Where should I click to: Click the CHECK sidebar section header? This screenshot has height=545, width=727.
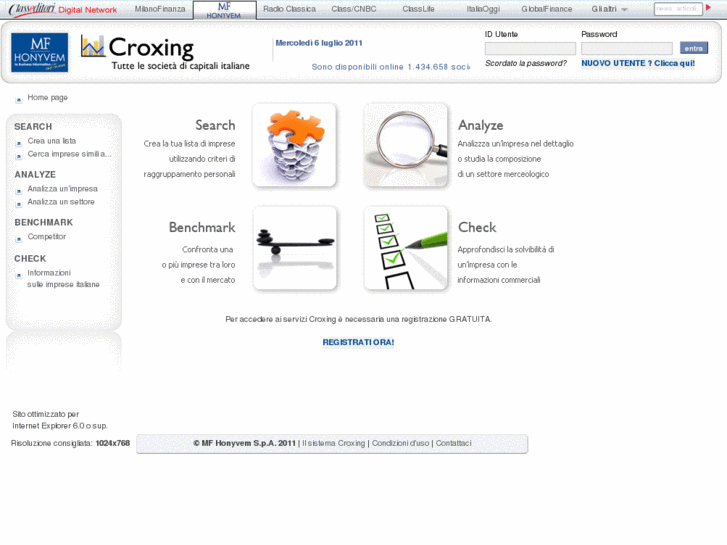click(x=30, y=258)
